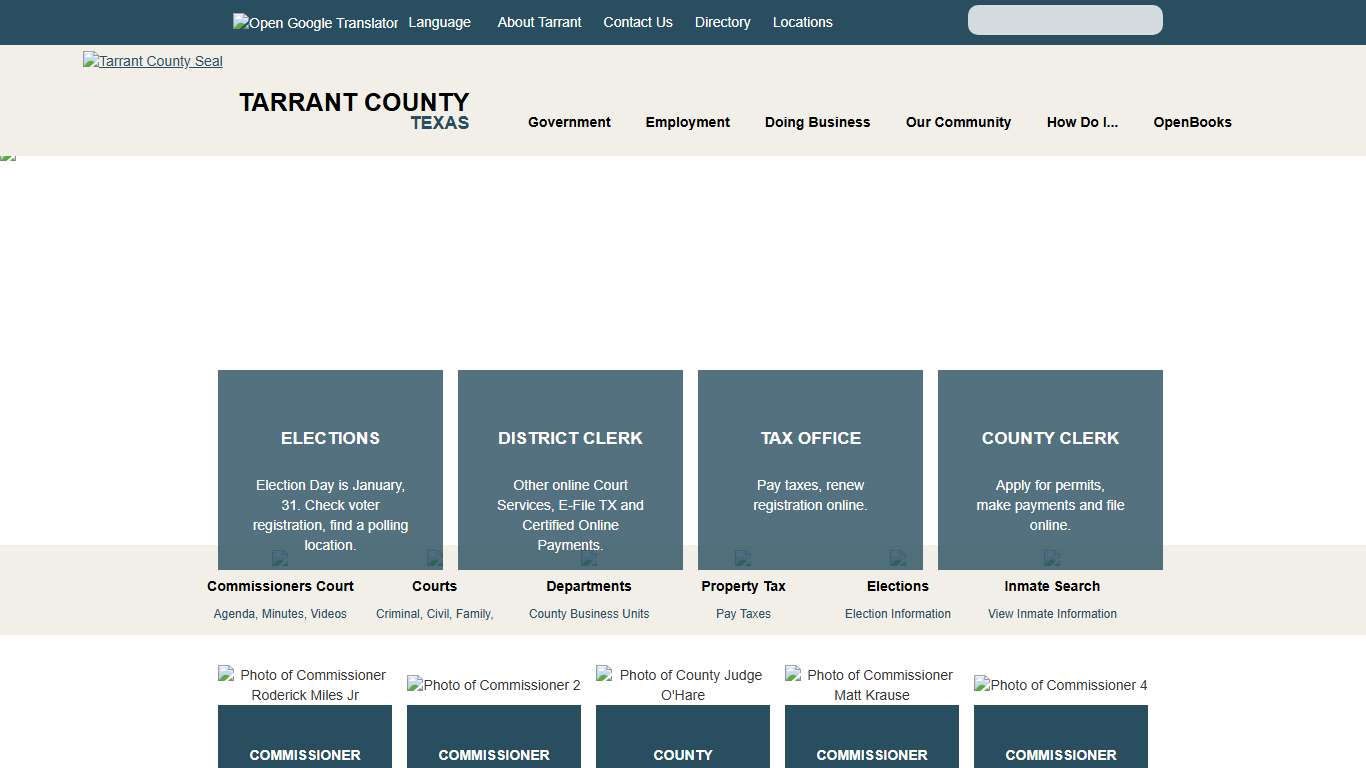
Task: Click the Departments quick access icon
Action: 589,559
